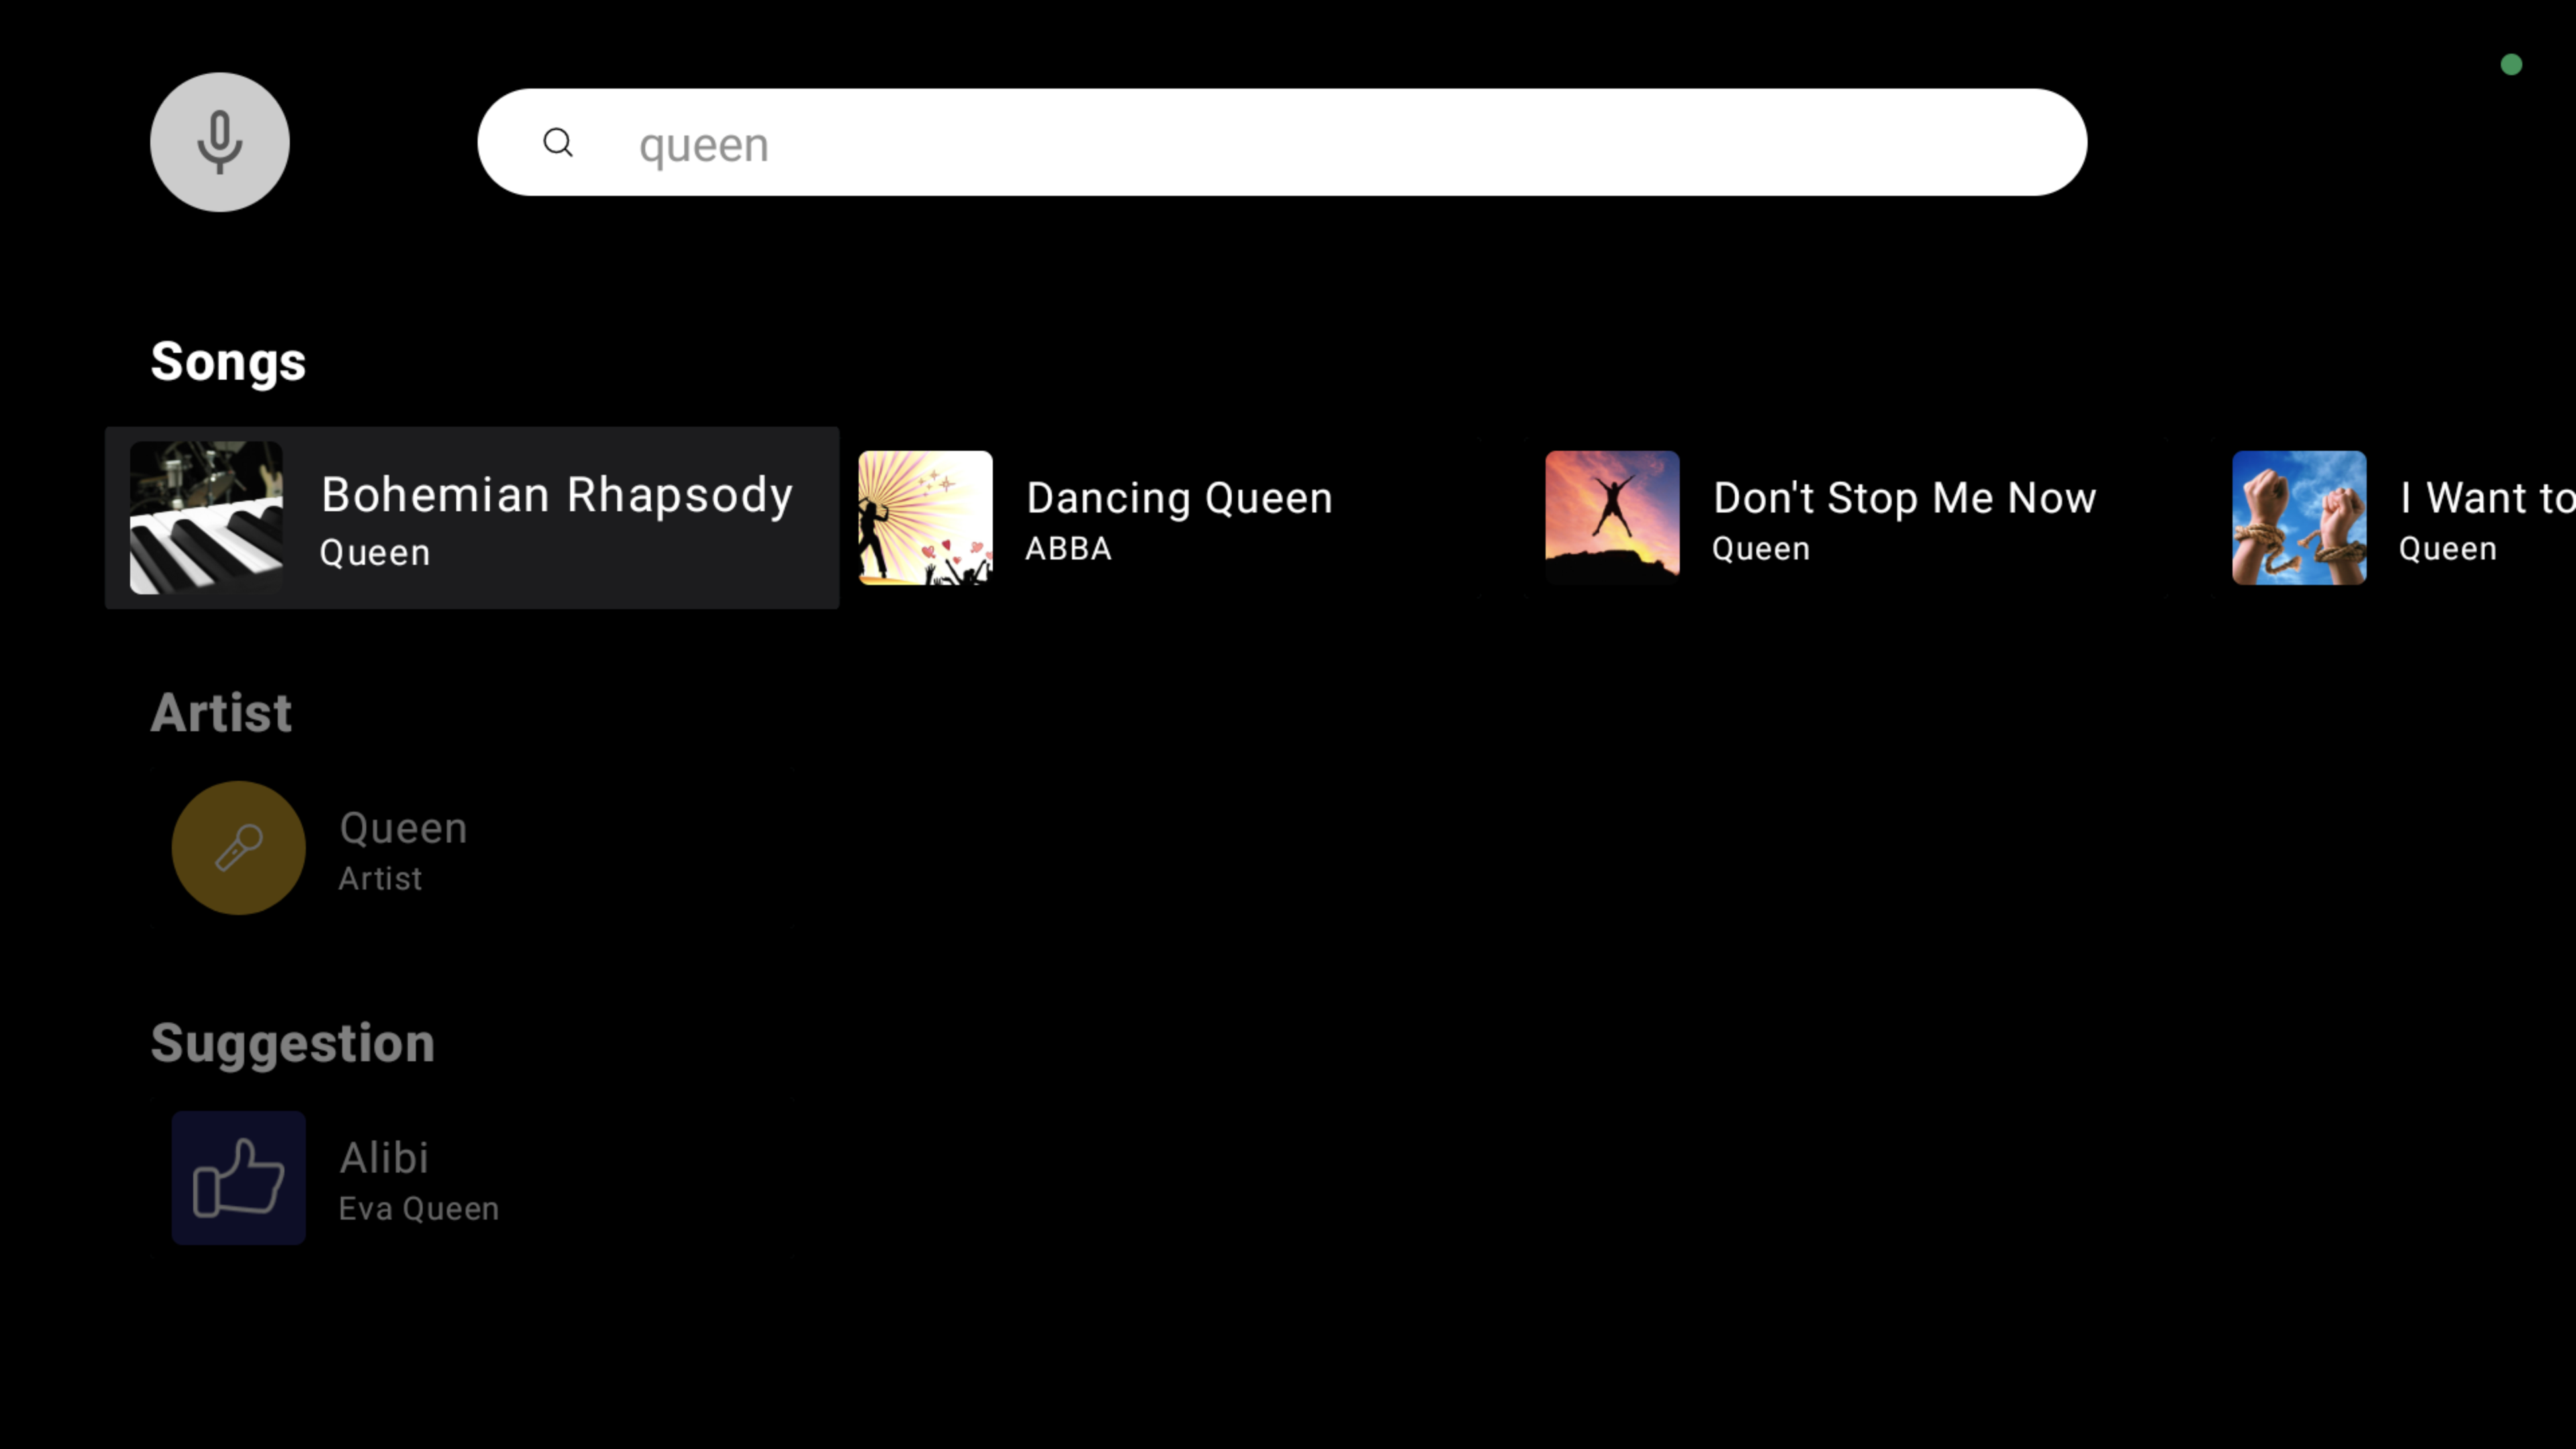Select the 'I Want to' song title
Image resolution: width=2576 pixels, height=1449 pixels.
pyautogui.click(x=2487, y=498)
